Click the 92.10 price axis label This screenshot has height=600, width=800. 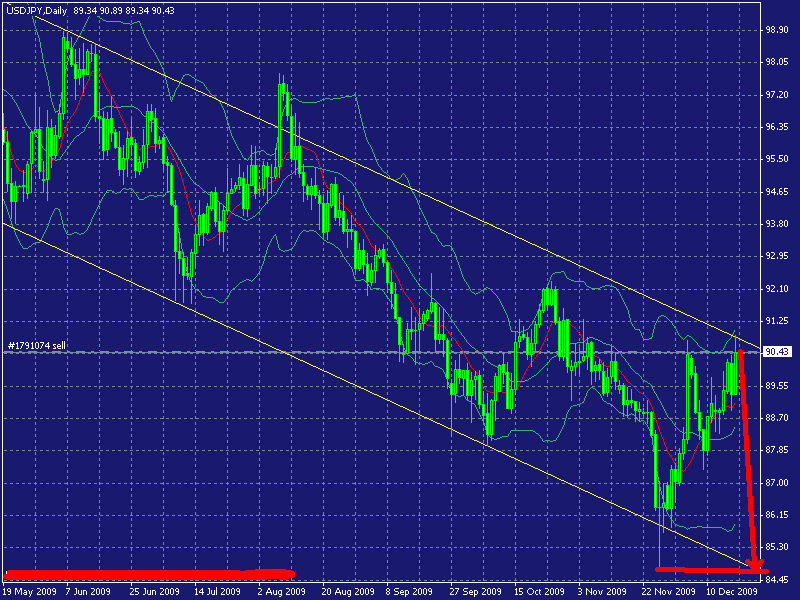click(777, 289)
